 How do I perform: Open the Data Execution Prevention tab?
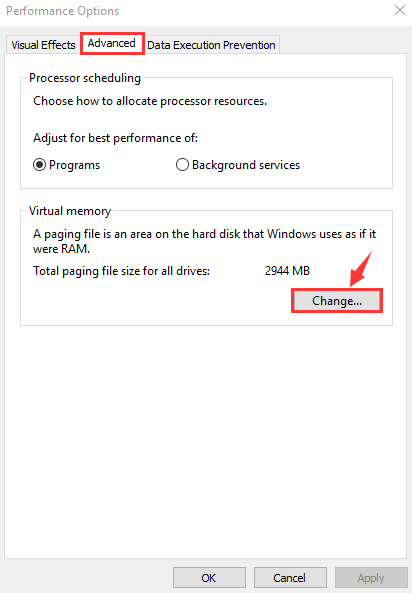(211, 45)
